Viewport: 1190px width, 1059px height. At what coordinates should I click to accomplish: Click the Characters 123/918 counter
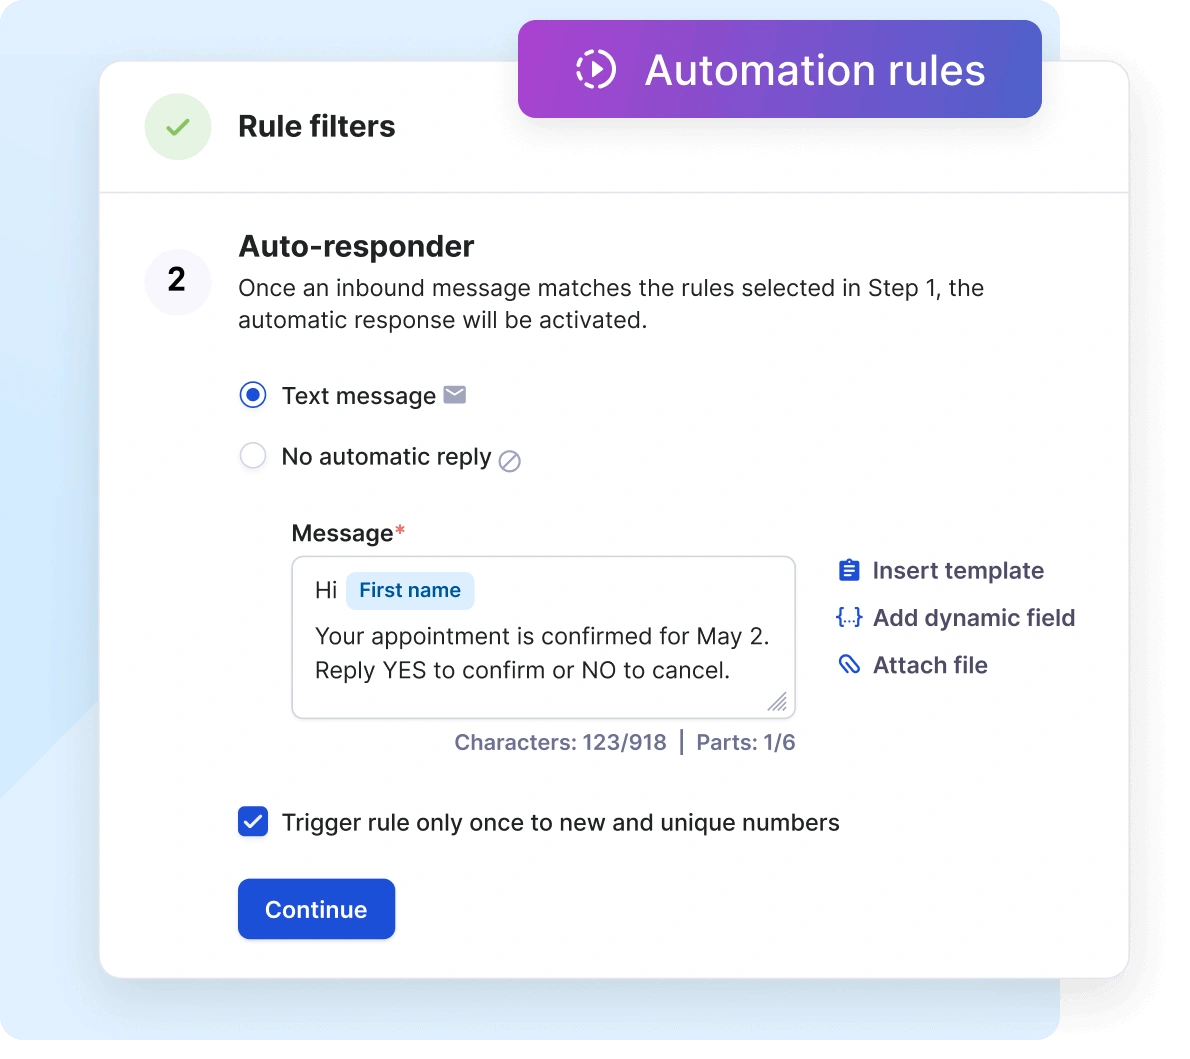click(560, 742)
